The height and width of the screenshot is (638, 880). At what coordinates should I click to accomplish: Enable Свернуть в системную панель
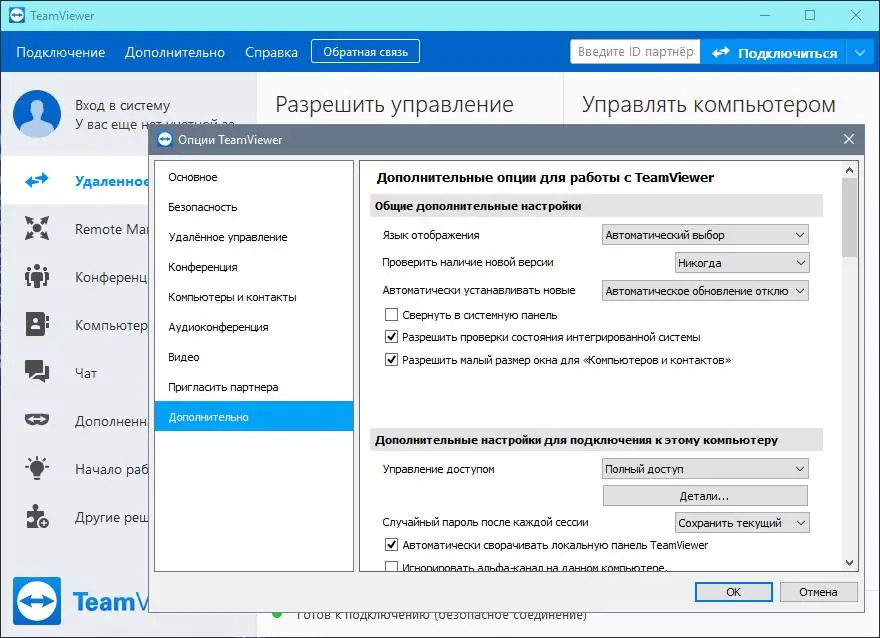[x=392, y=315]
